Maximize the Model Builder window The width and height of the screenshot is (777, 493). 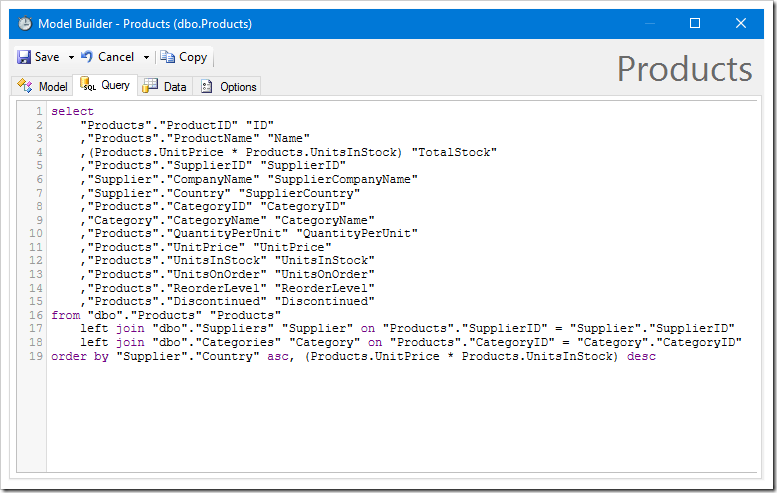[x=695, y=23]
